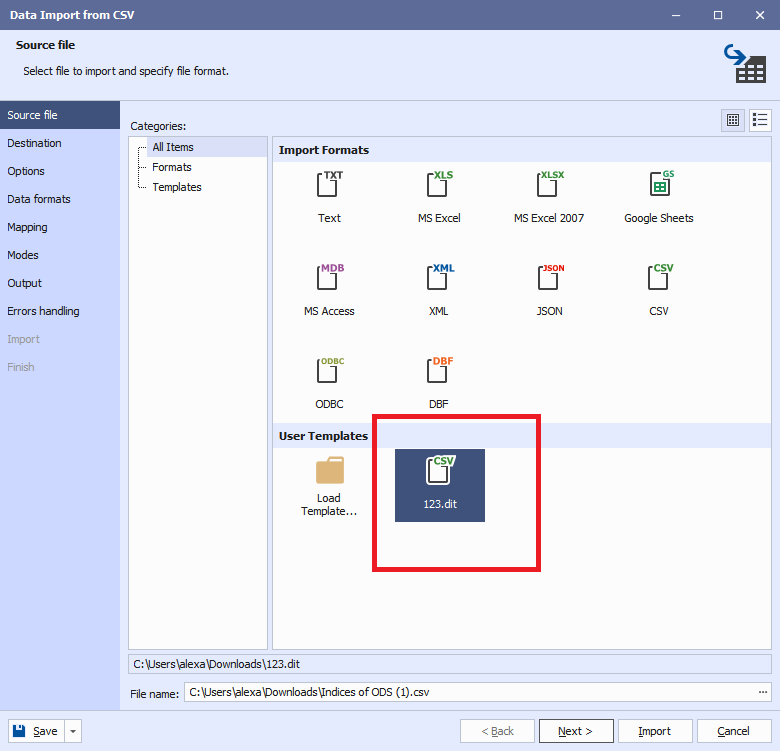Choose the MS Excel XLS format
The width and height of the screenshot is (780, 751).
(x=439, y=185)
